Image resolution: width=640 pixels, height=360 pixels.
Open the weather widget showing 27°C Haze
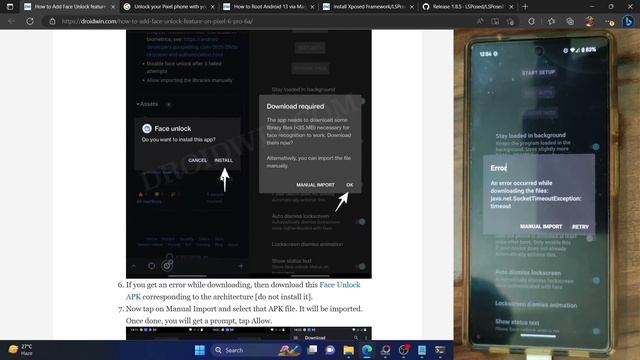click(x=20, y=350)
